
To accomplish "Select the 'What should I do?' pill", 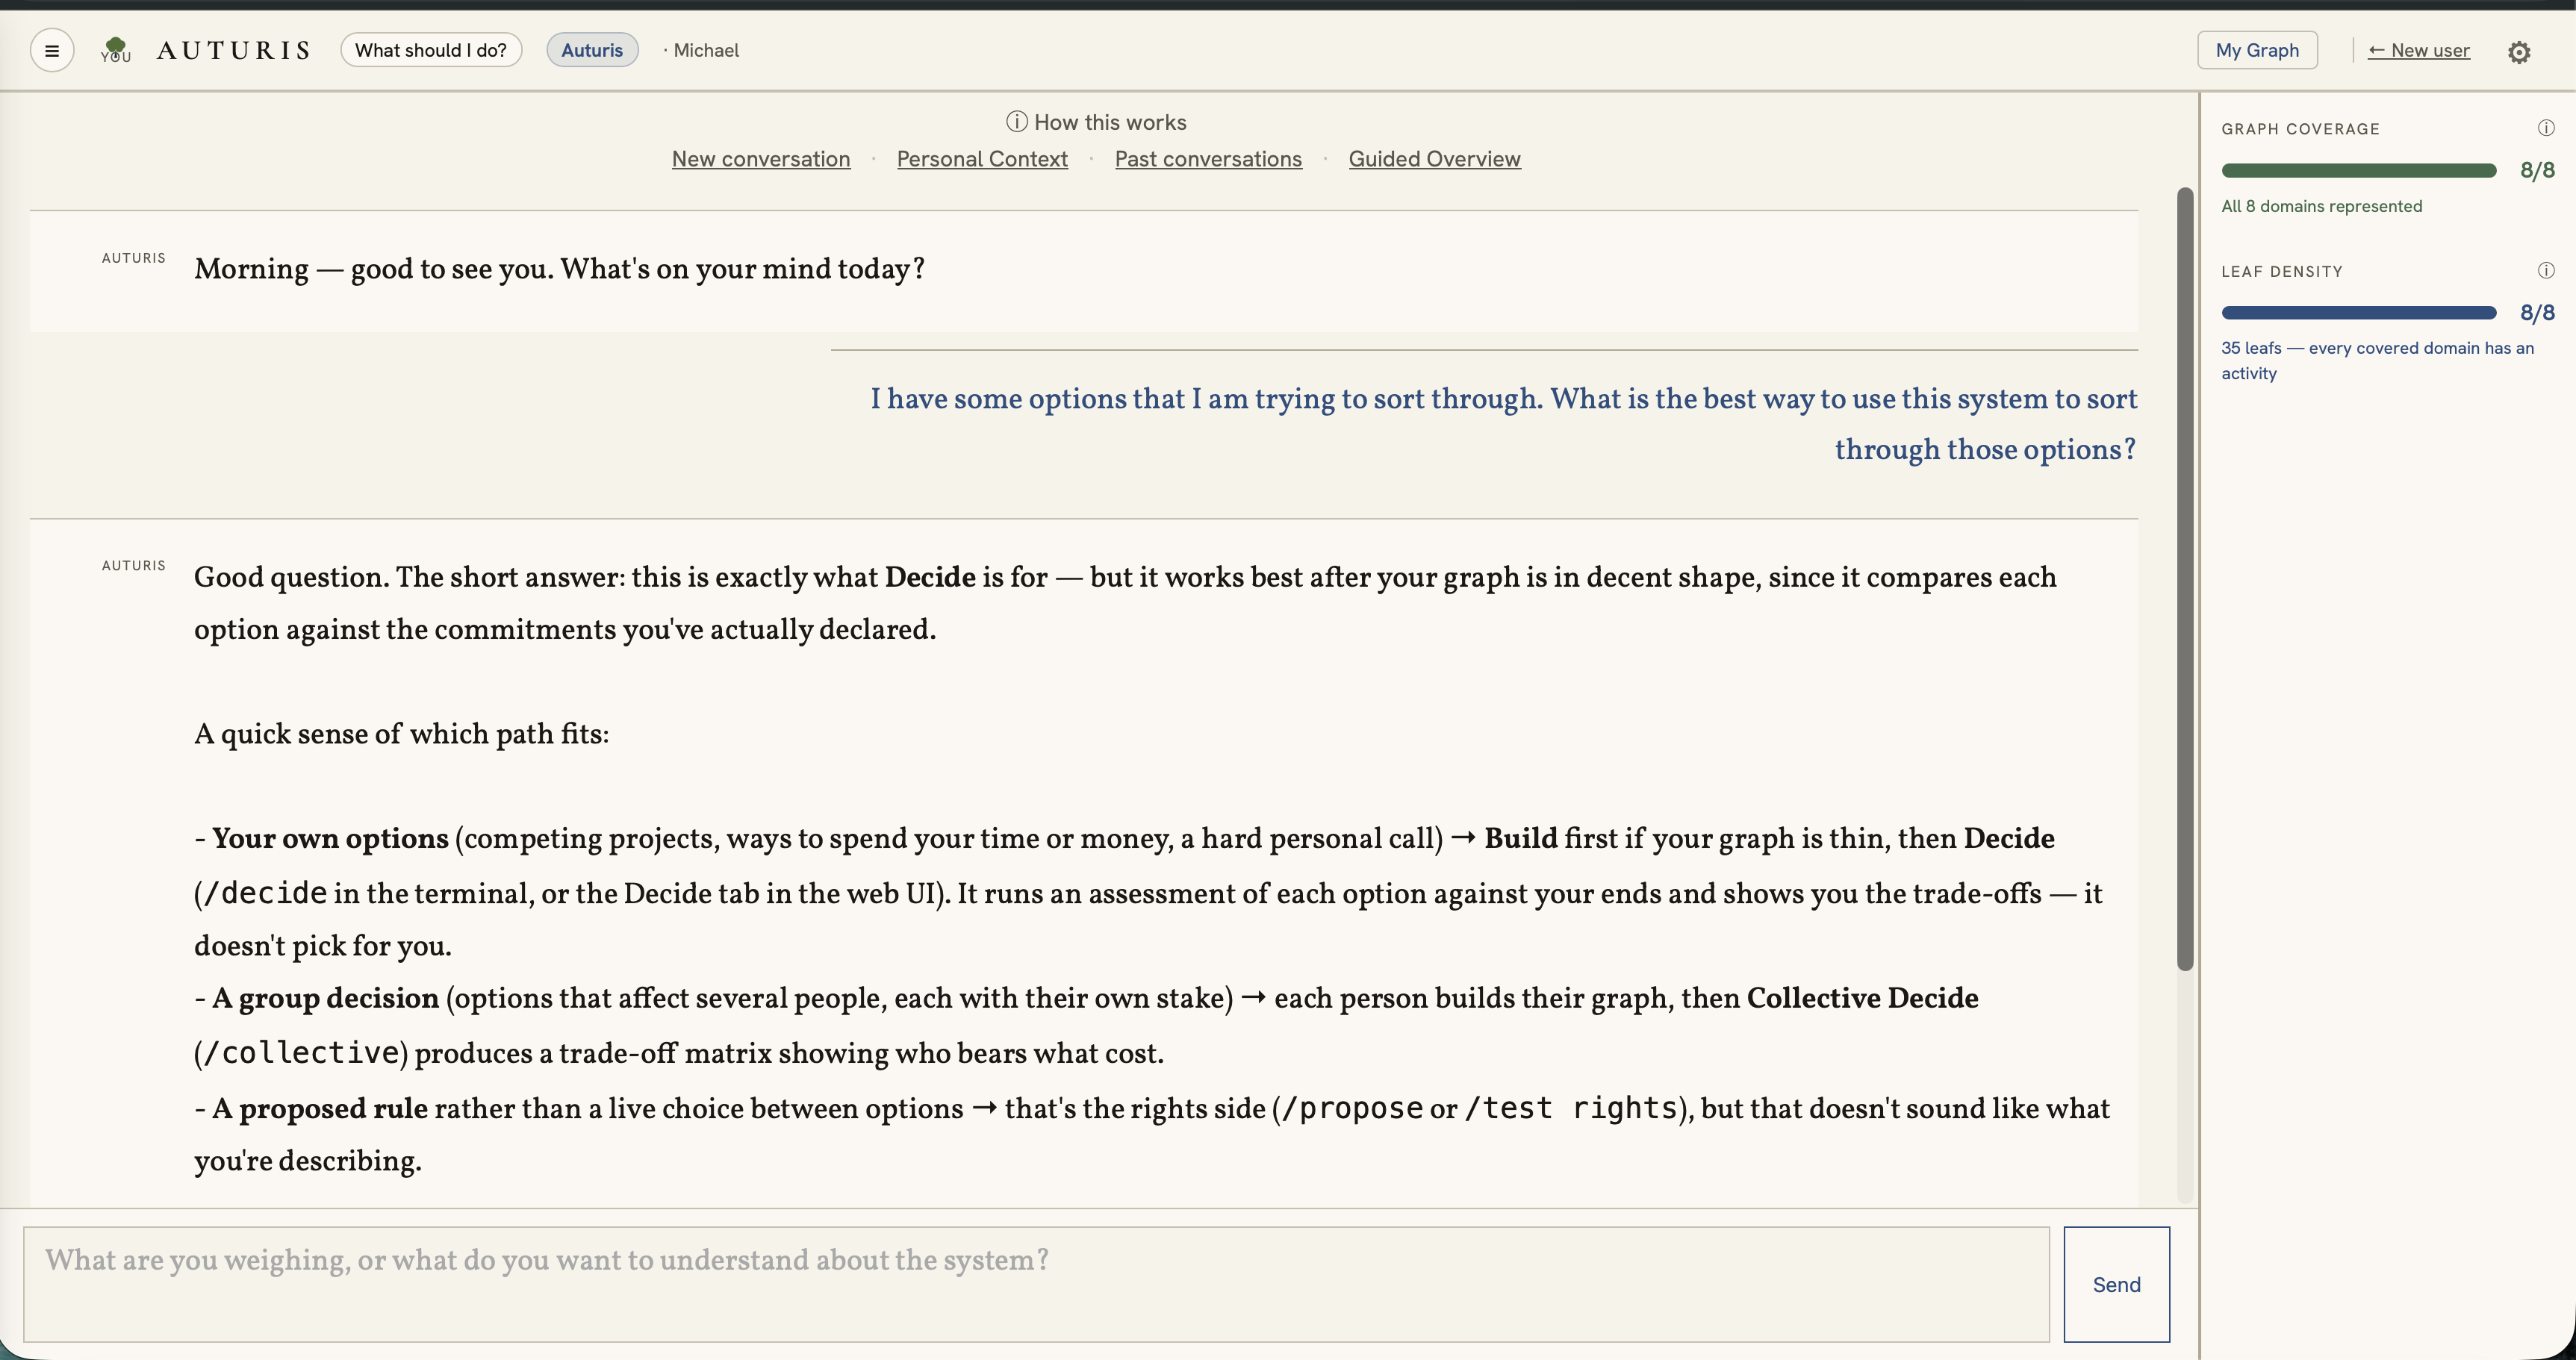I will point(431,50).
